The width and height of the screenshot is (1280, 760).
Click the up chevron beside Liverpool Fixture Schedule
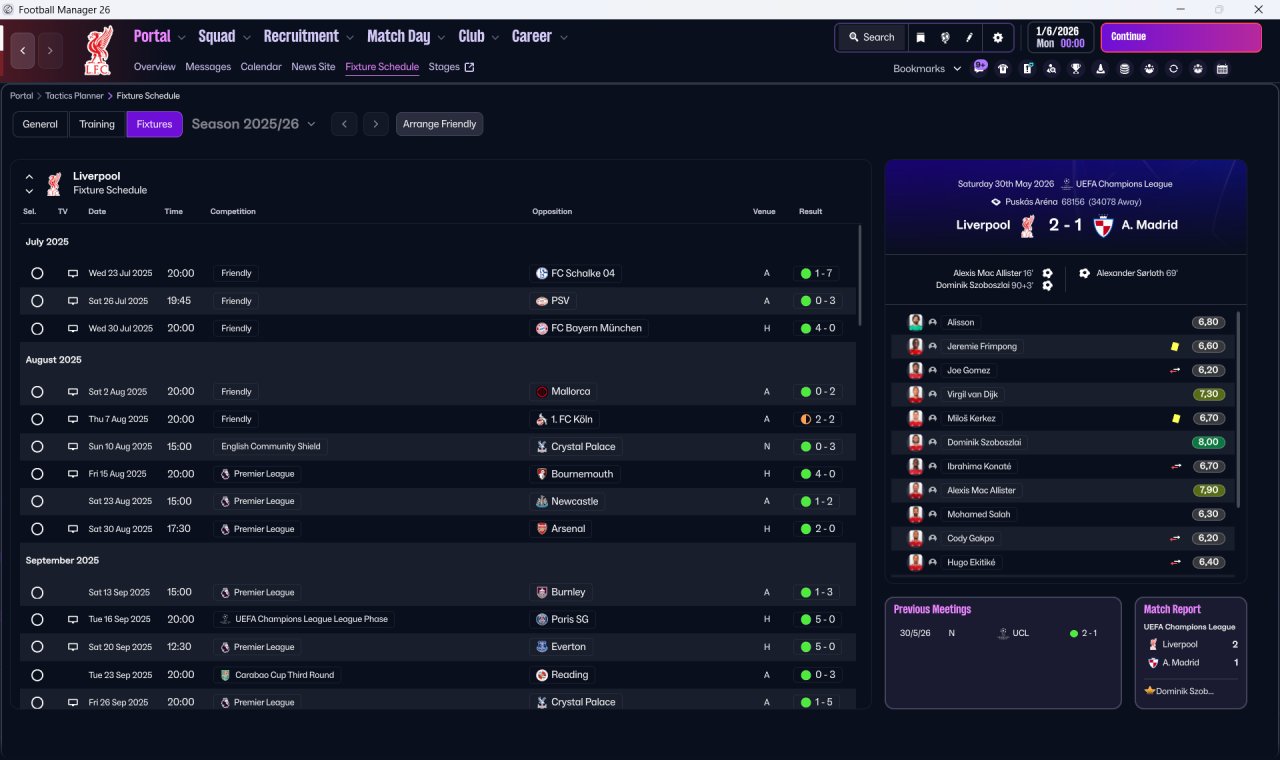29,177
